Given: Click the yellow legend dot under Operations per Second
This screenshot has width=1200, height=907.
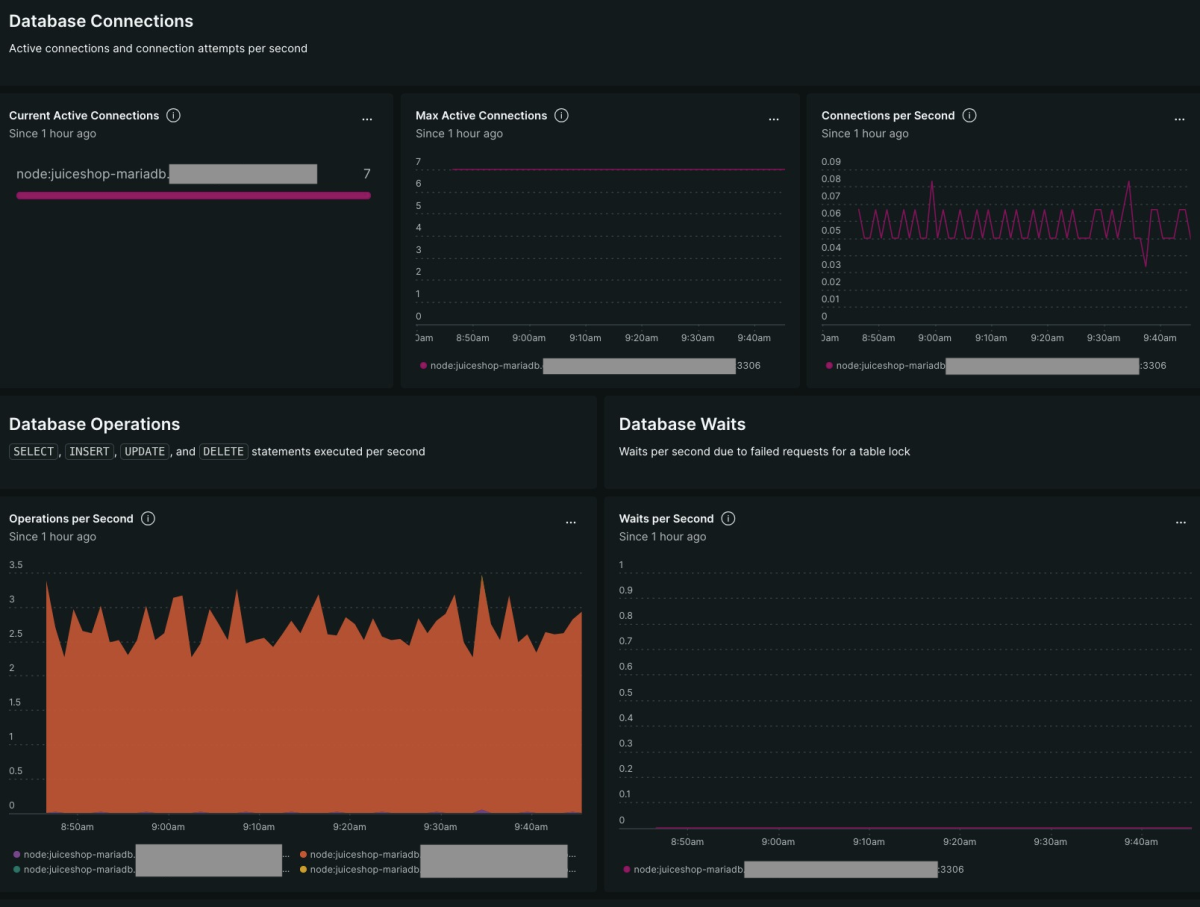Looking at the screenshot, I should click(305, 869).
